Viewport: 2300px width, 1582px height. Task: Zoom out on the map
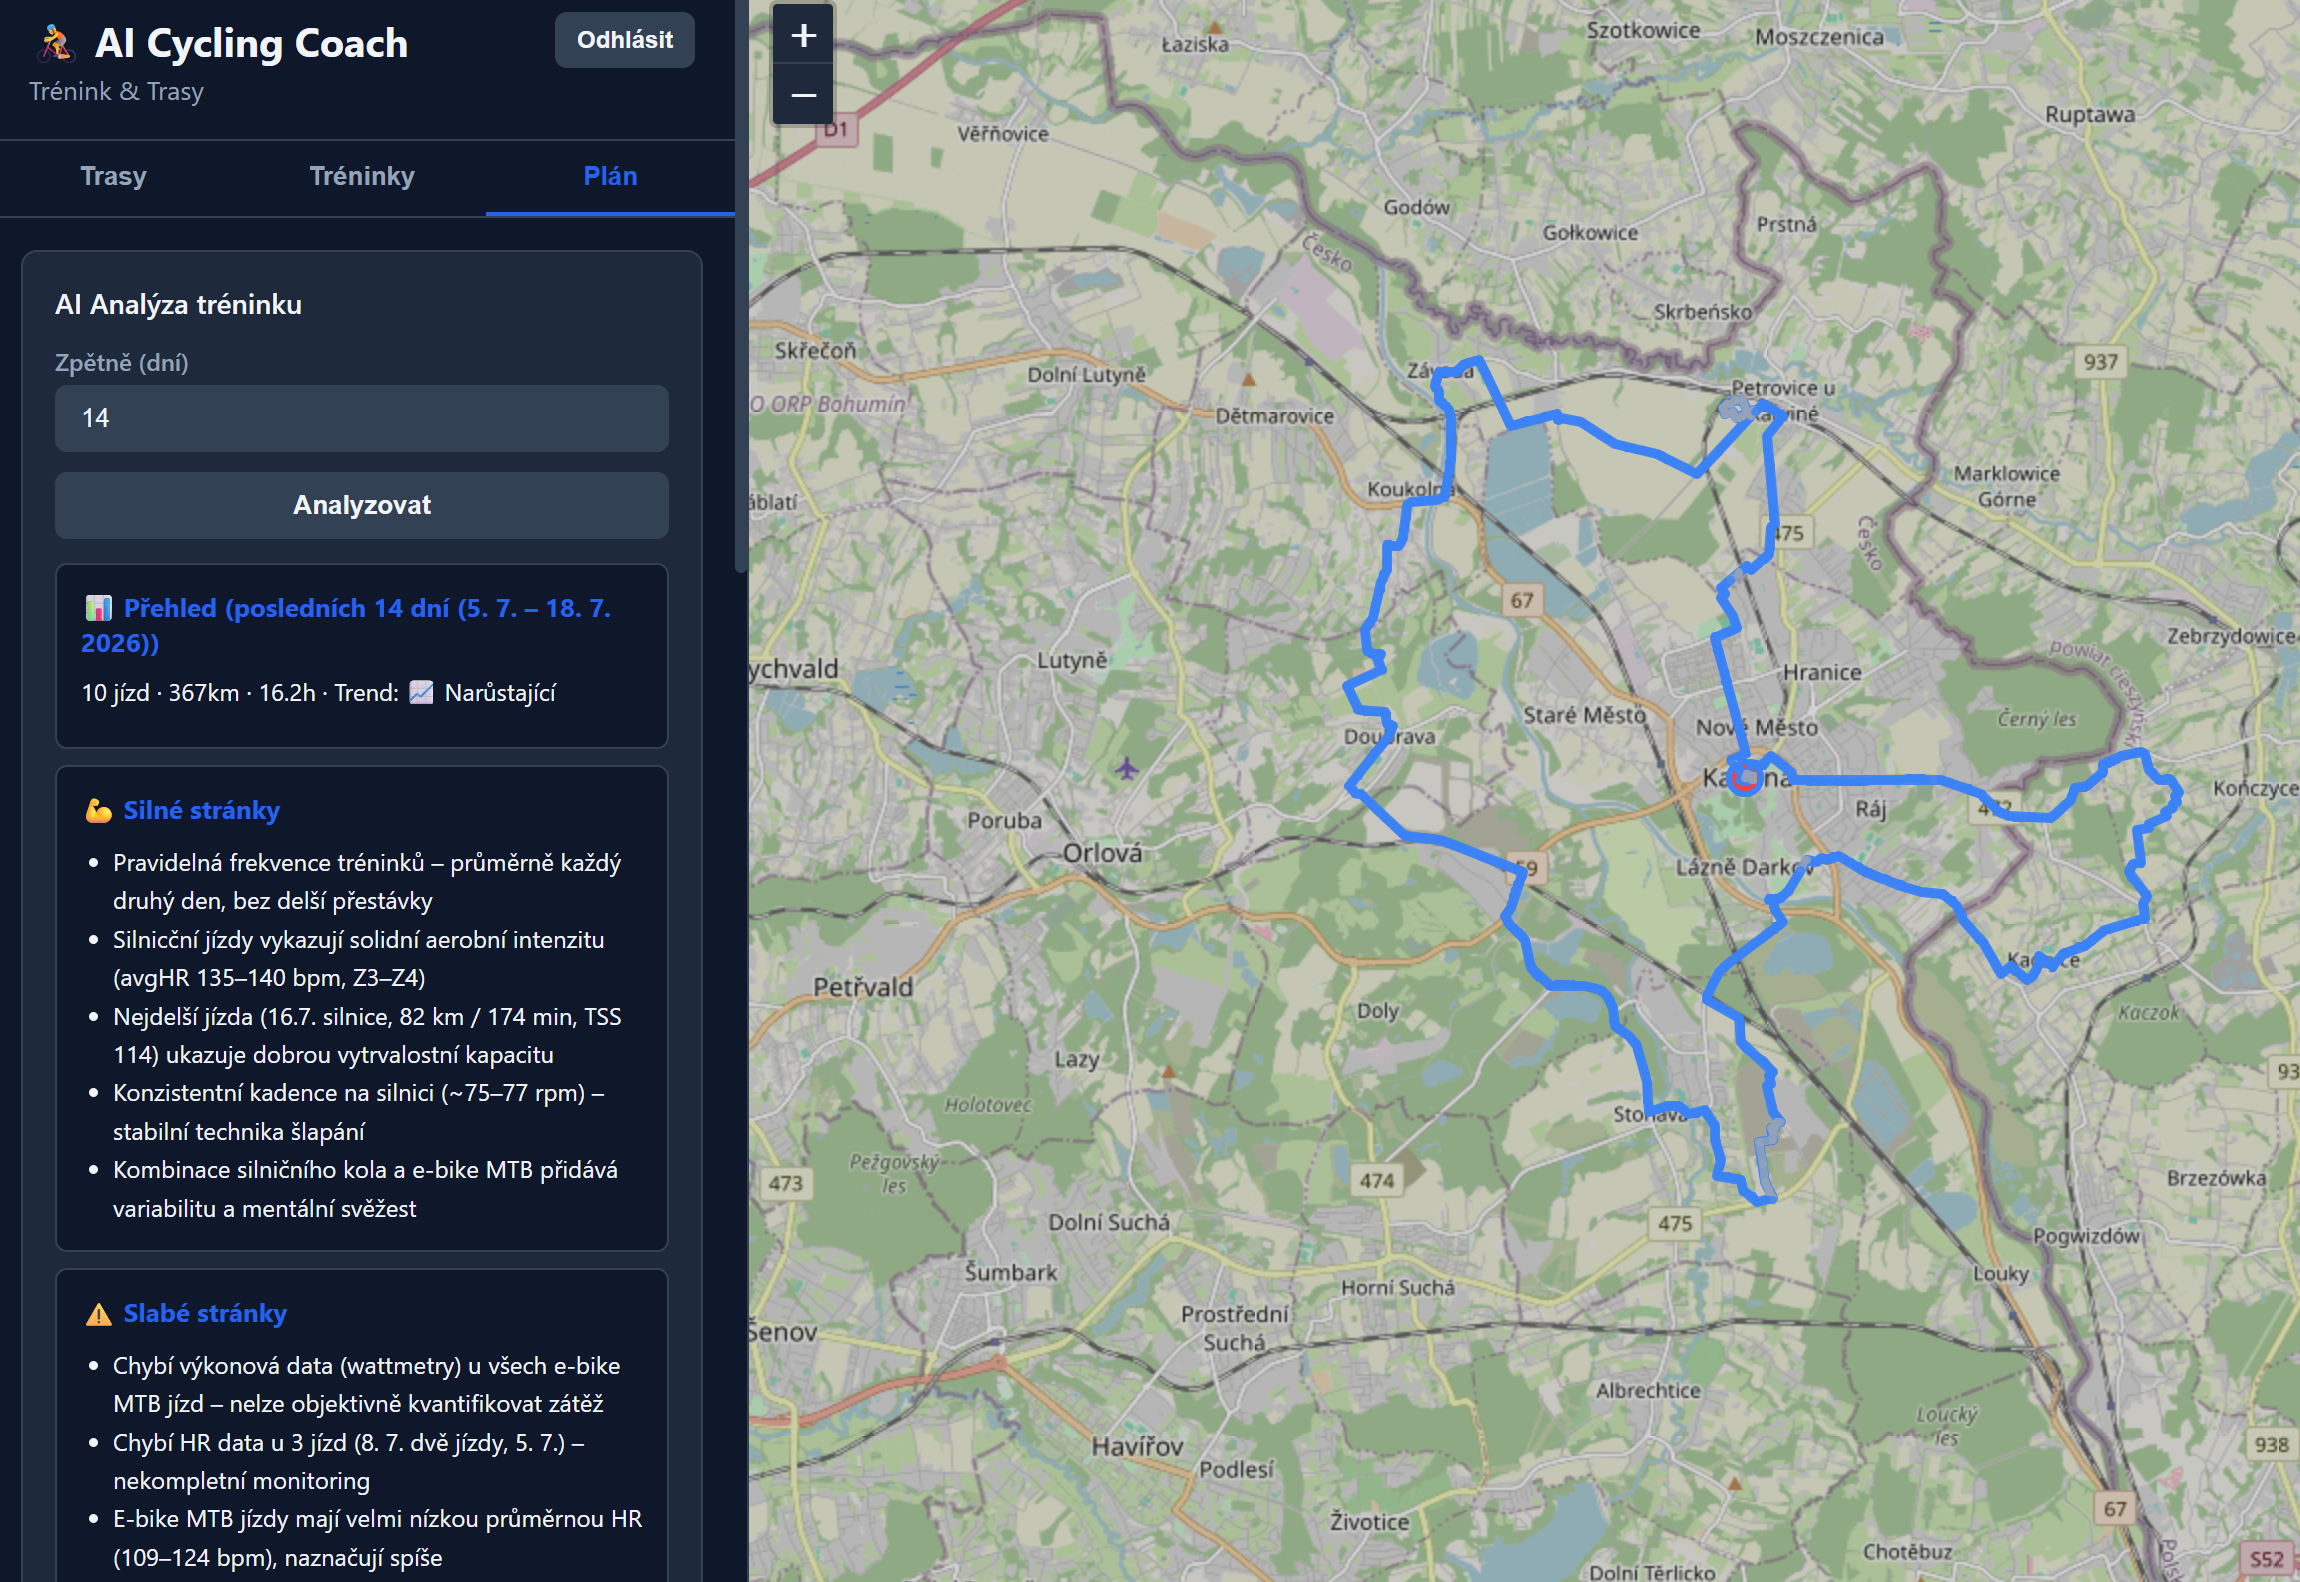(x=803, y=95)
